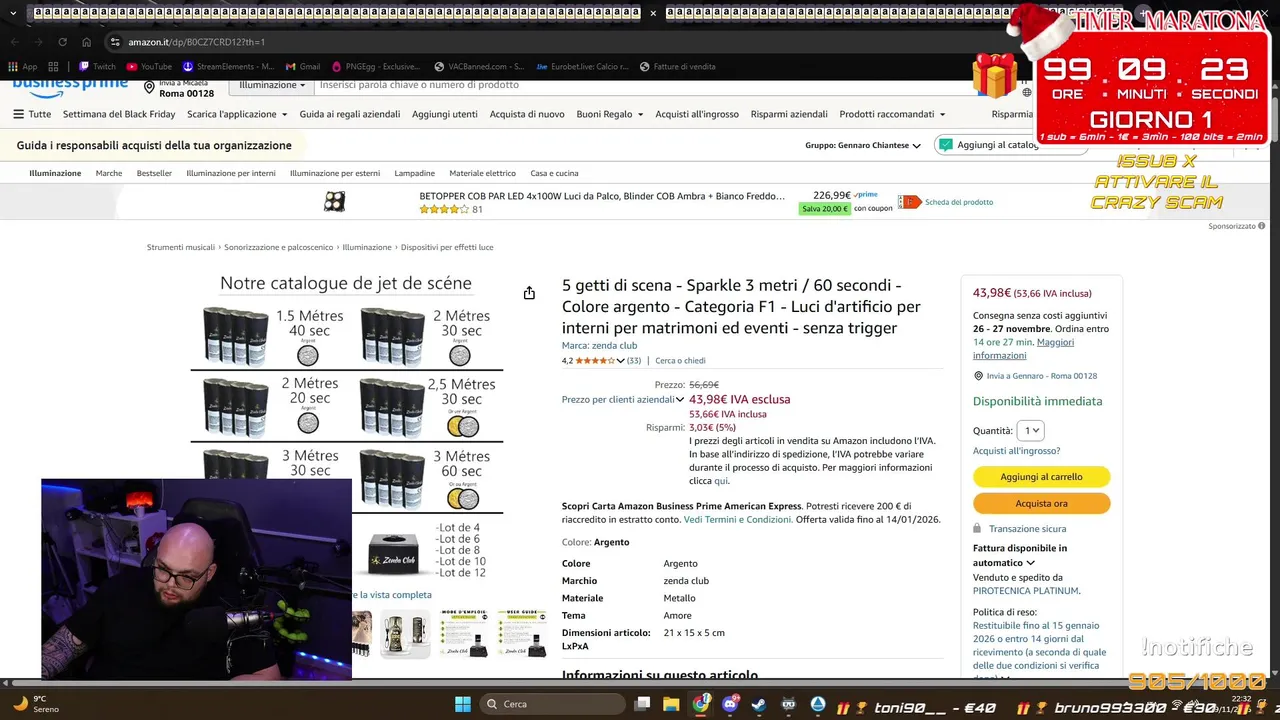Open Steam from the taskbar

coord(760,704)
